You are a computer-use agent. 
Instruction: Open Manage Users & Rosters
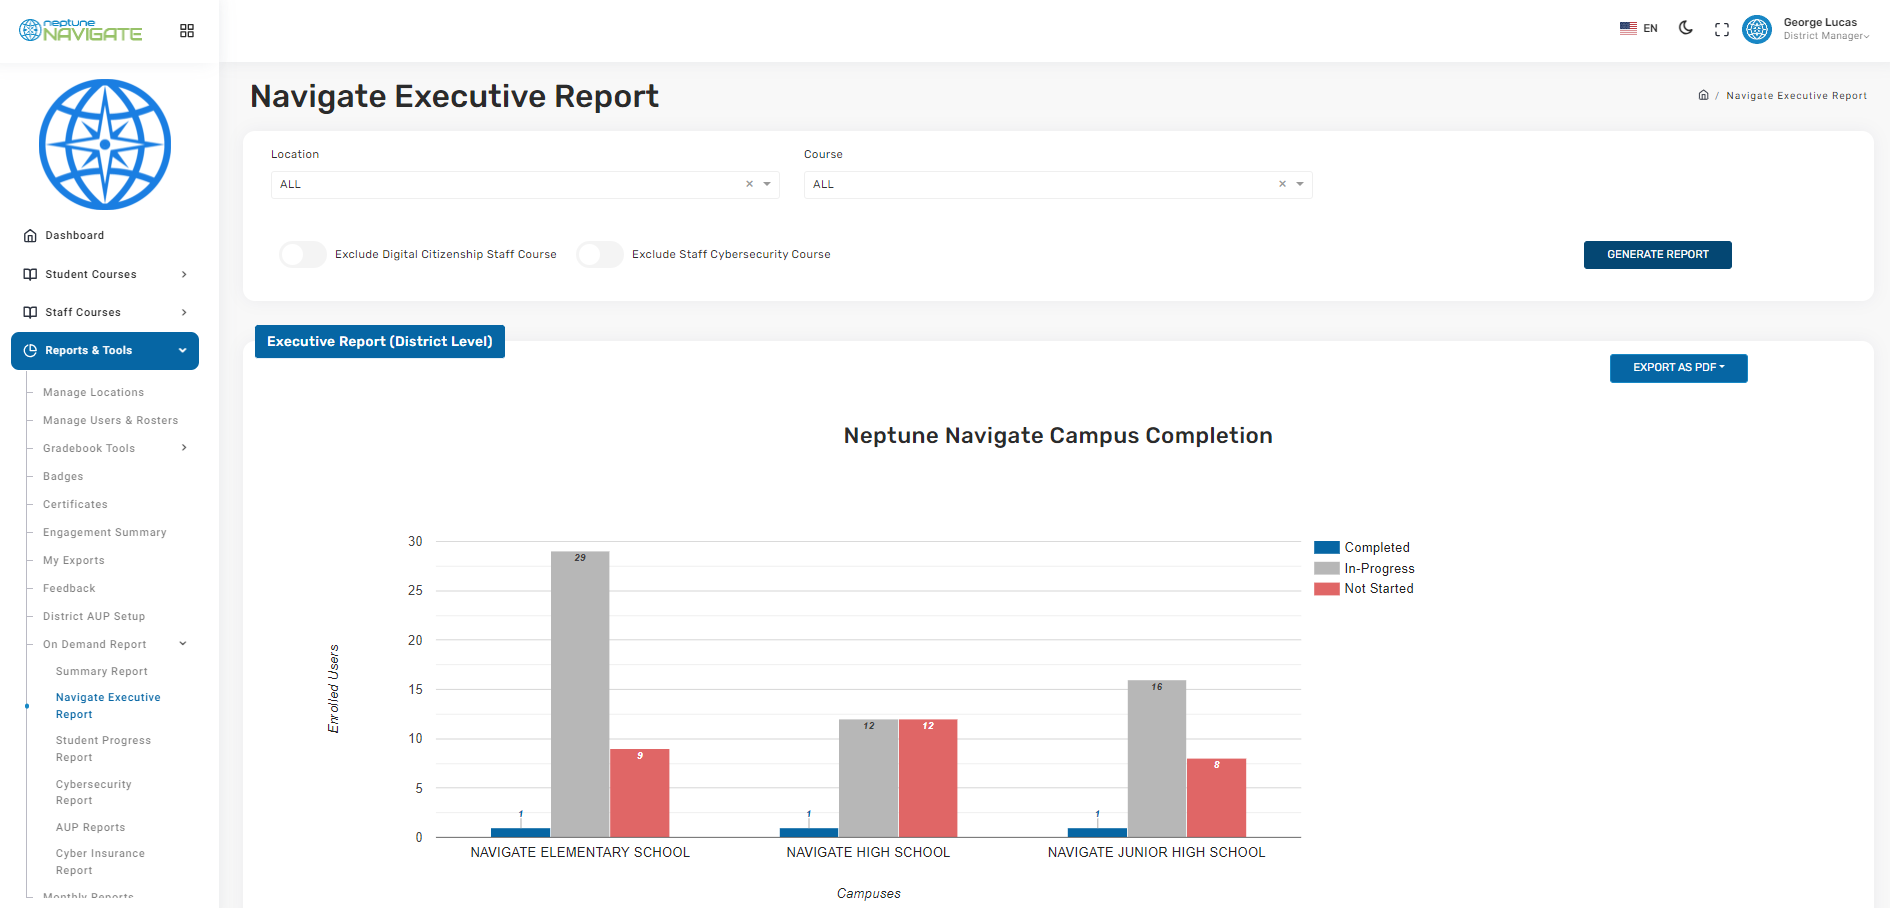[110, 420]
